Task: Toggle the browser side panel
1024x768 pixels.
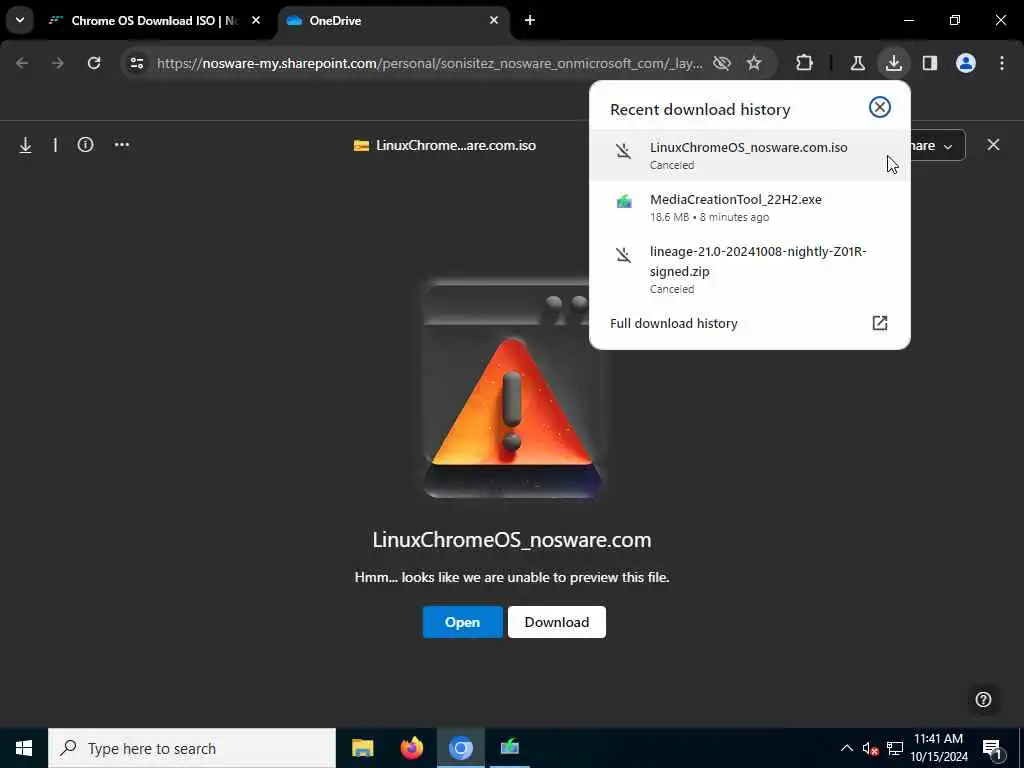Action: coord(930,63)
